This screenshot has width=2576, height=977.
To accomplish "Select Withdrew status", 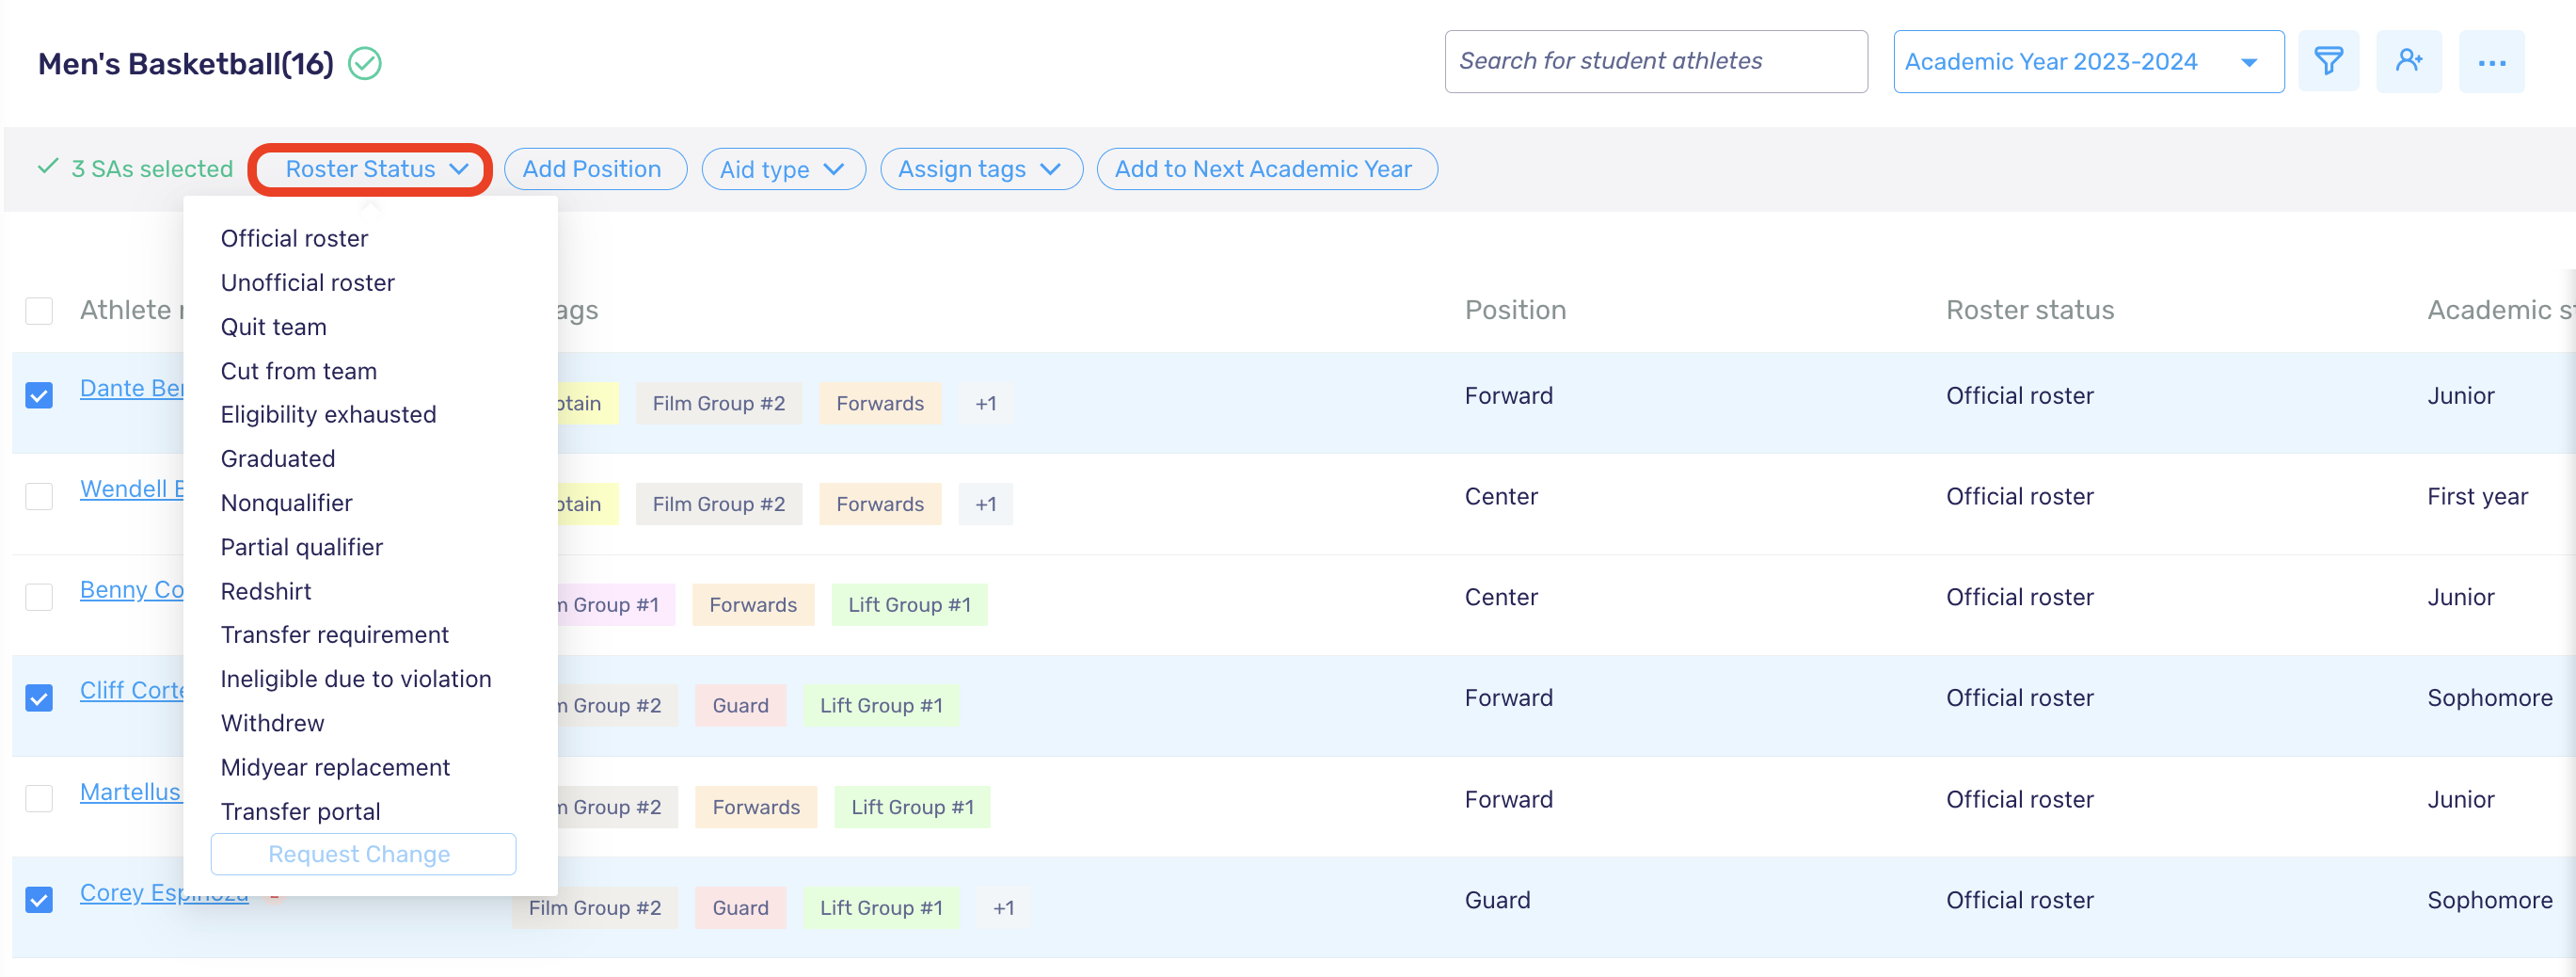I will coord(273,722).
